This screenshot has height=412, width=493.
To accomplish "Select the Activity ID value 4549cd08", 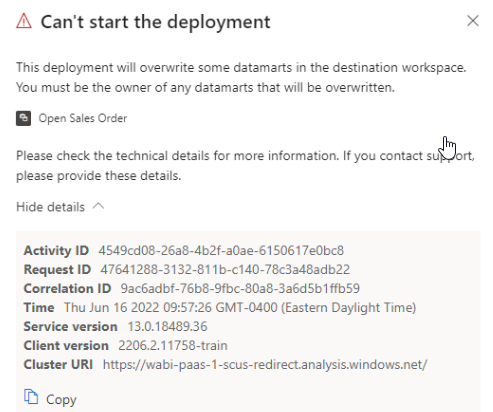I will (x=221, y=251).
